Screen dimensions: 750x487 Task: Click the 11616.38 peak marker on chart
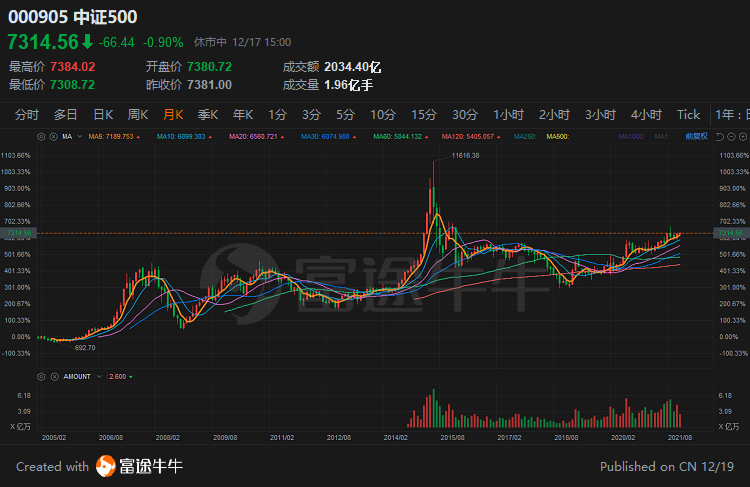coord(465,155)
